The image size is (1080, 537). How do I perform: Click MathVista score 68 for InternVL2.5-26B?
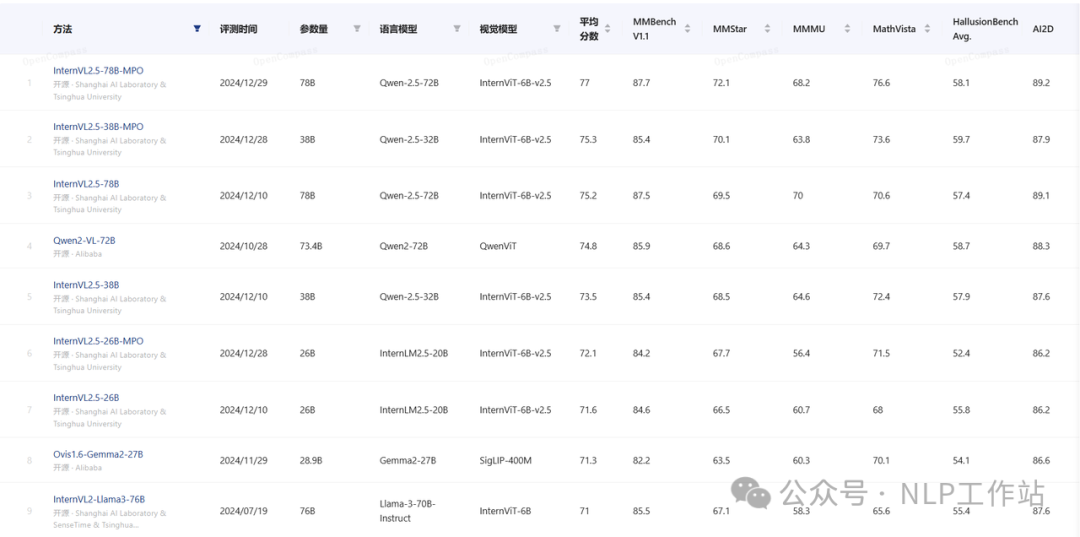(x=878, y=410)
